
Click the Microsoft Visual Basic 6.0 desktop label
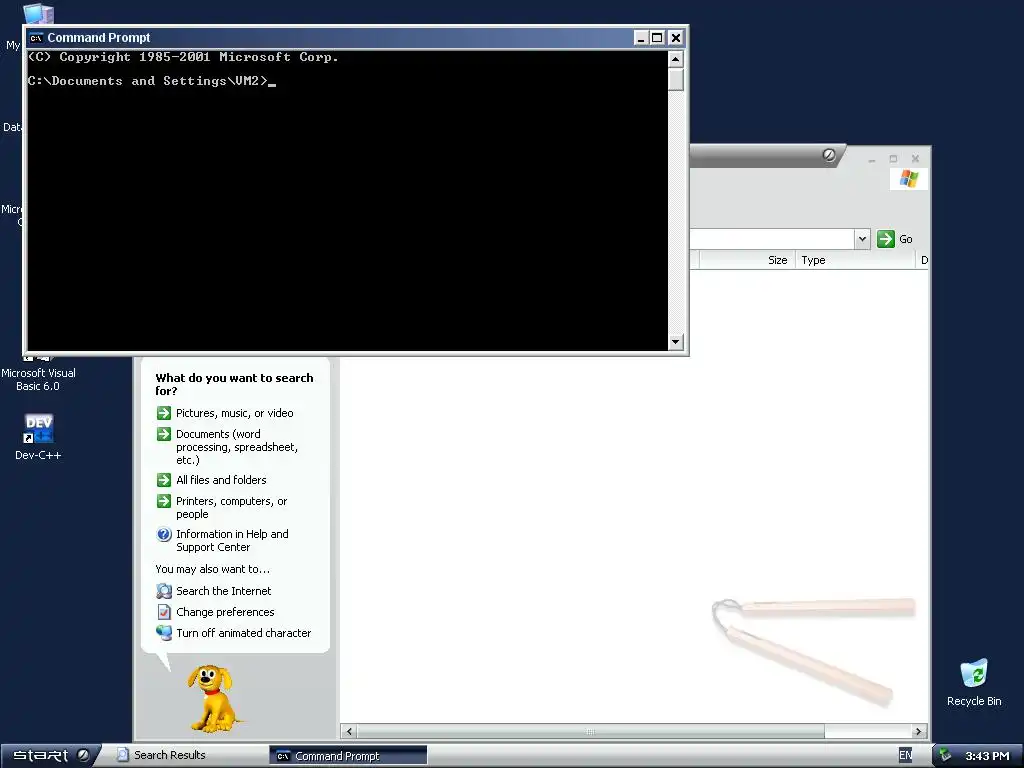point(38,379)
